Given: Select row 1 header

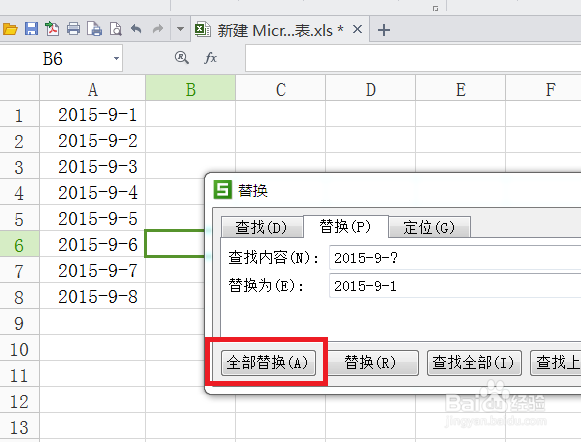Looking at the screenshot, I should [x=19, y=114].
